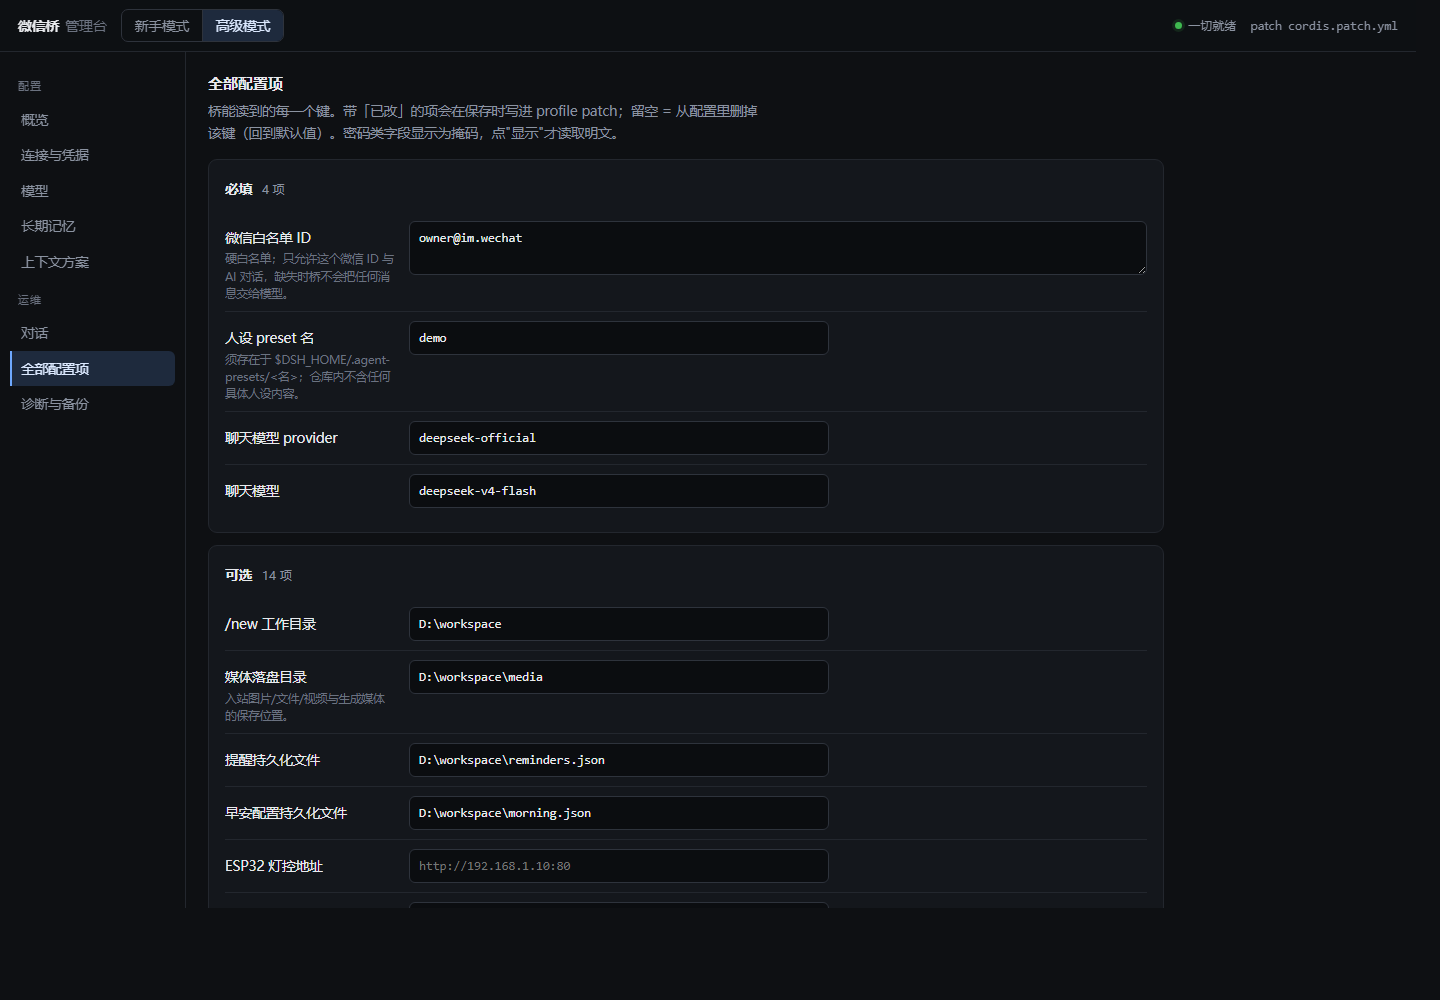Click the 运维 sidebar group header
Image resolution: width=1440 pixels, height=1000 pixels.
(x=30, y=300)
